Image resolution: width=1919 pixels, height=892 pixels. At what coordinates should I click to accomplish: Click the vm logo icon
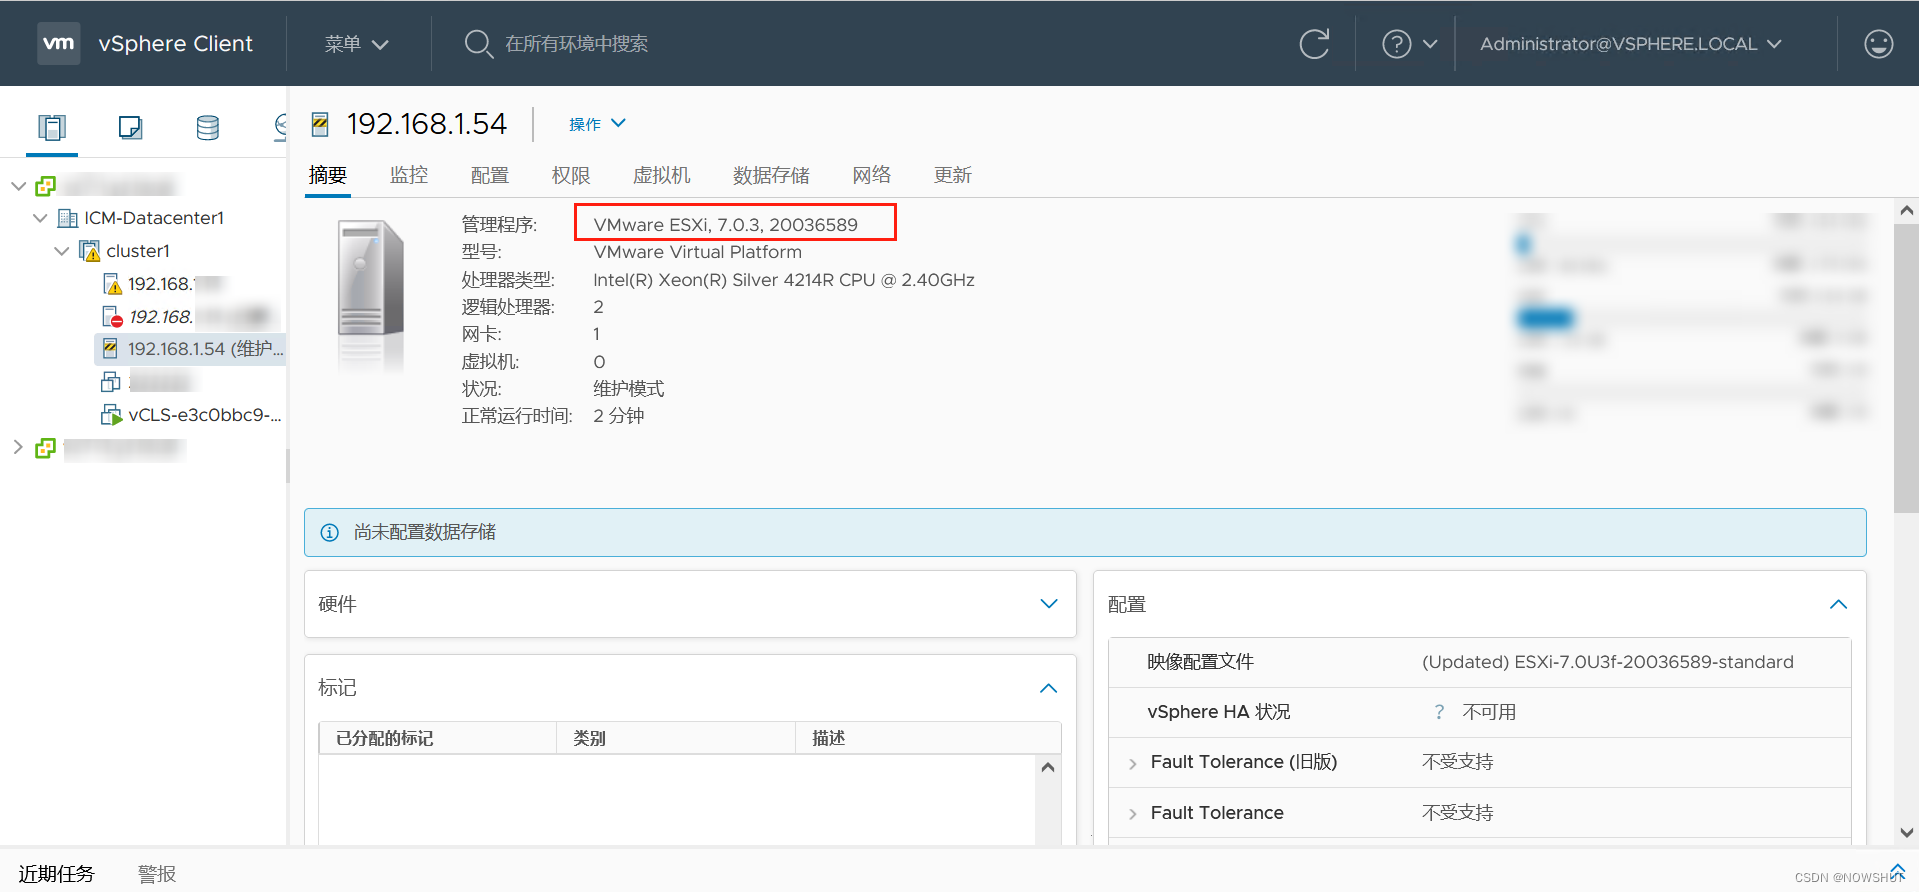(x=58, y=43)
